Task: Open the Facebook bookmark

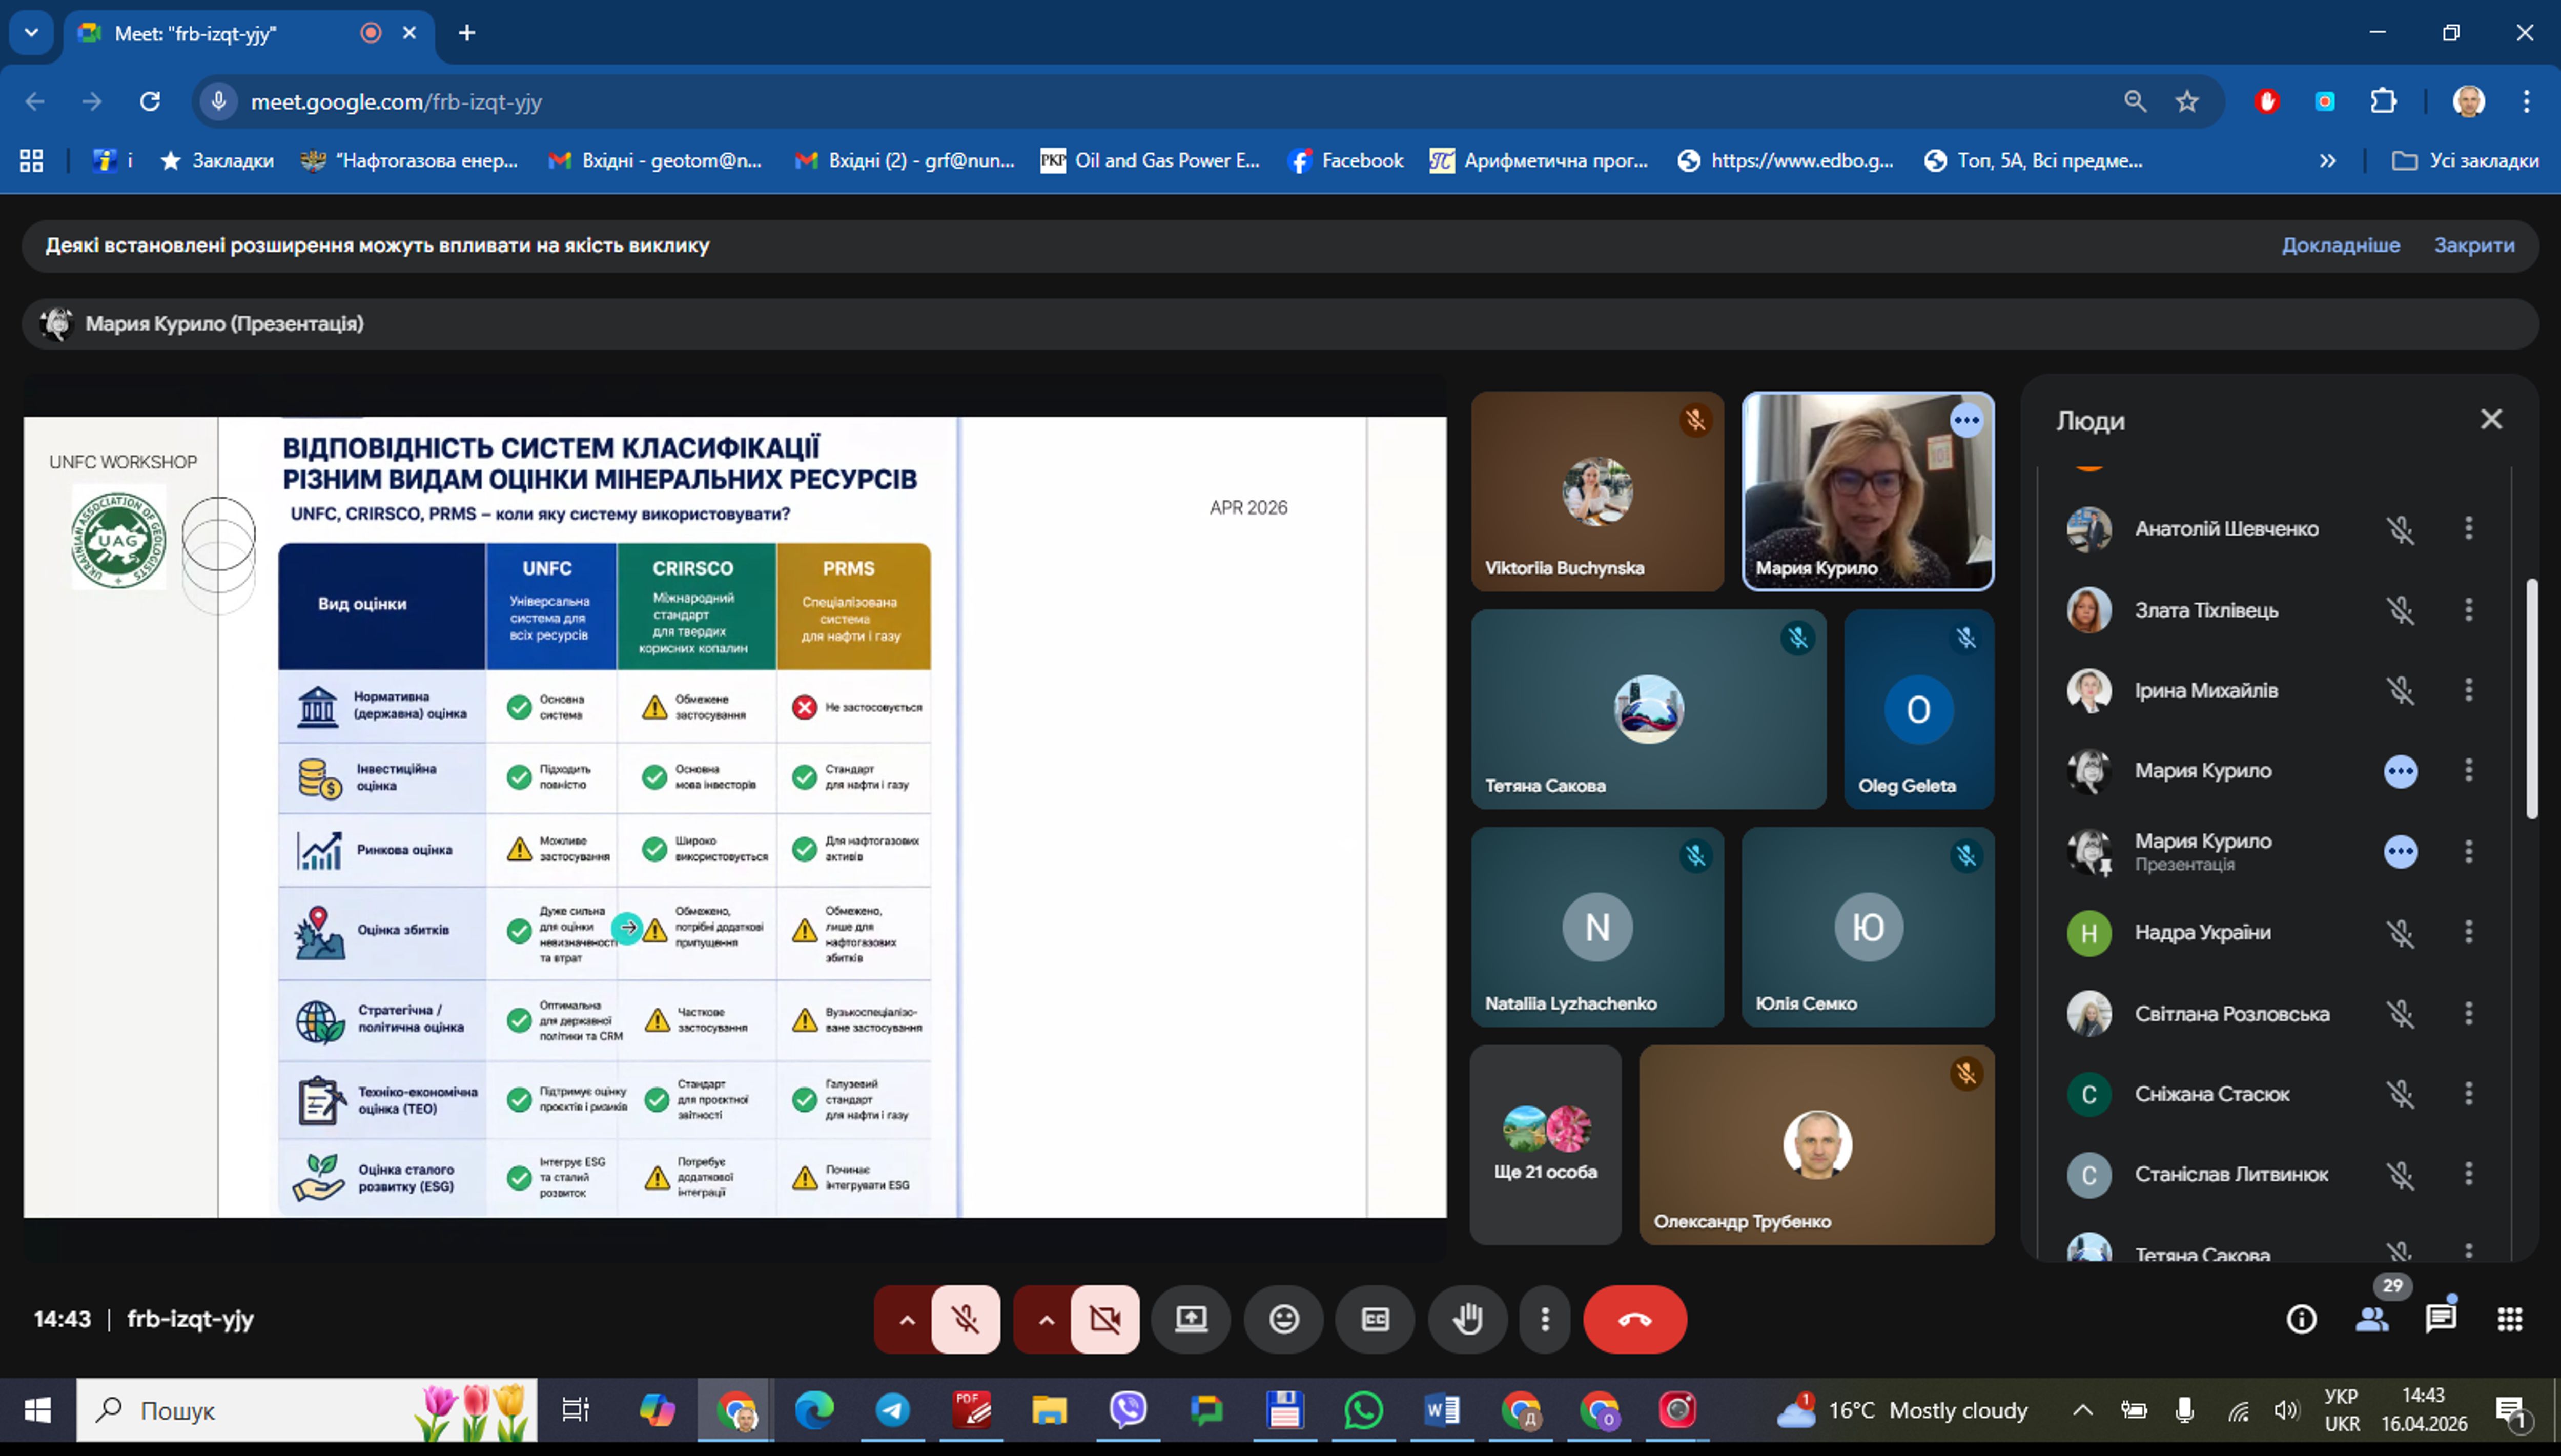Action: pyautogui.click(x=1346, y=160)
